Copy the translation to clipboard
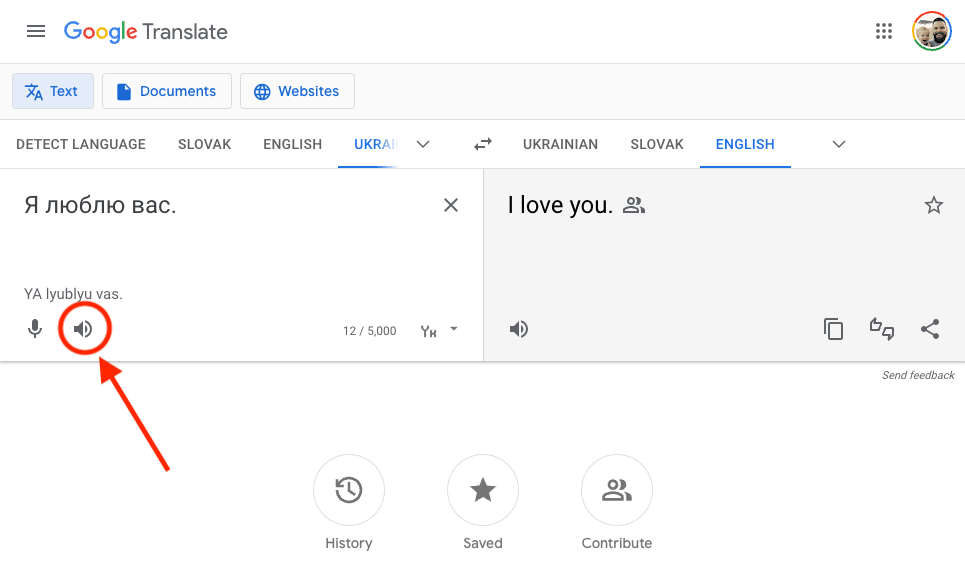This screenshot has width=965, height=582. [833, 329]
